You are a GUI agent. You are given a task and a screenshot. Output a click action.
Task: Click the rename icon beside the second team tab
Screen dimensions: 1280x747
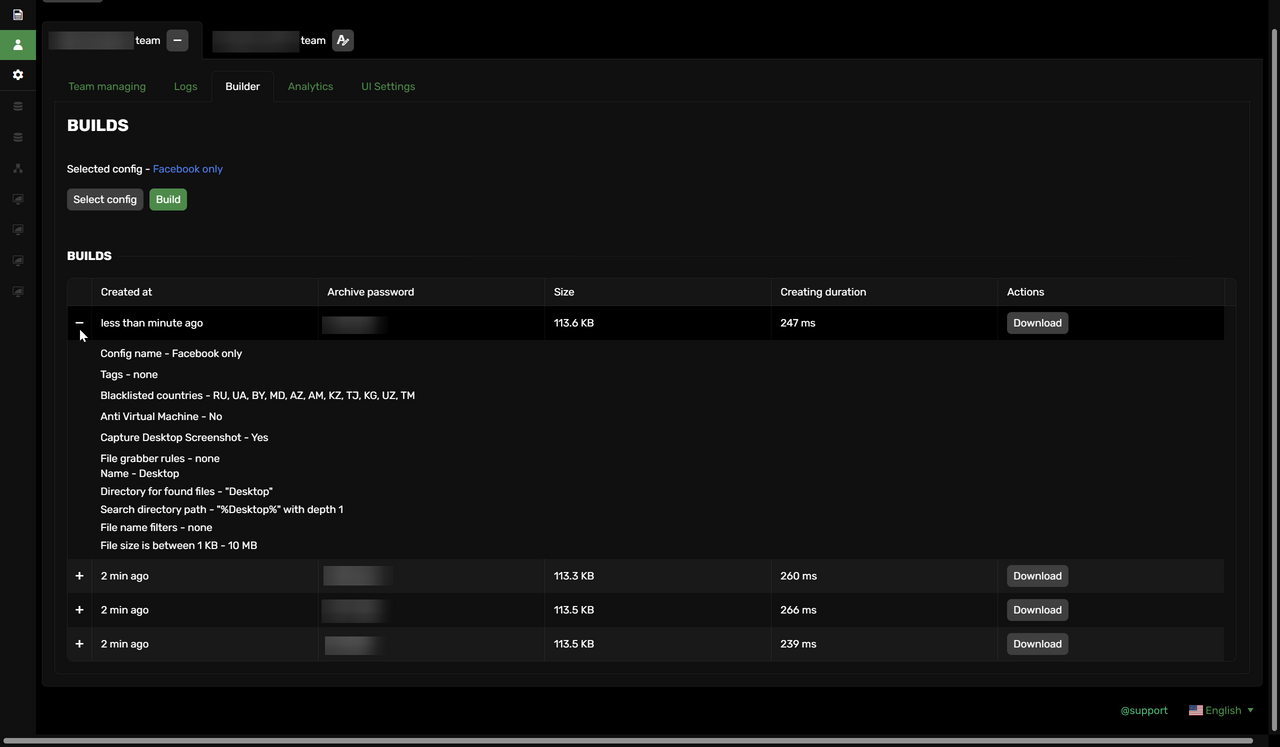[343, 41]
